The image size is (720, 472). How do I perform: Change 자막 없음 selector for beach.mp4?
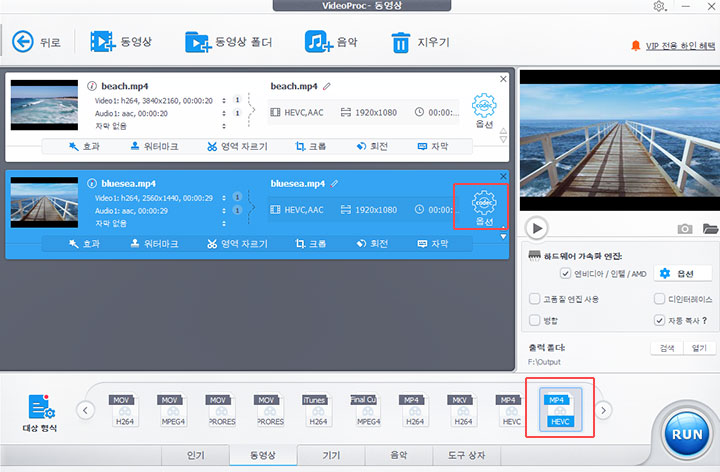click(224, 126)
